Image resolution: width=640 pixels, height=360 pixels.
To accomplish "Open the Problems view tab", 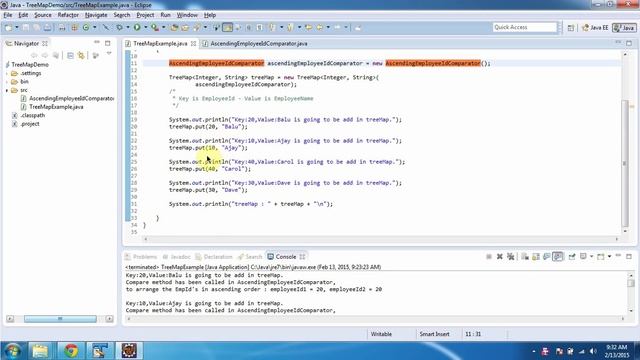I will point(141,257).
